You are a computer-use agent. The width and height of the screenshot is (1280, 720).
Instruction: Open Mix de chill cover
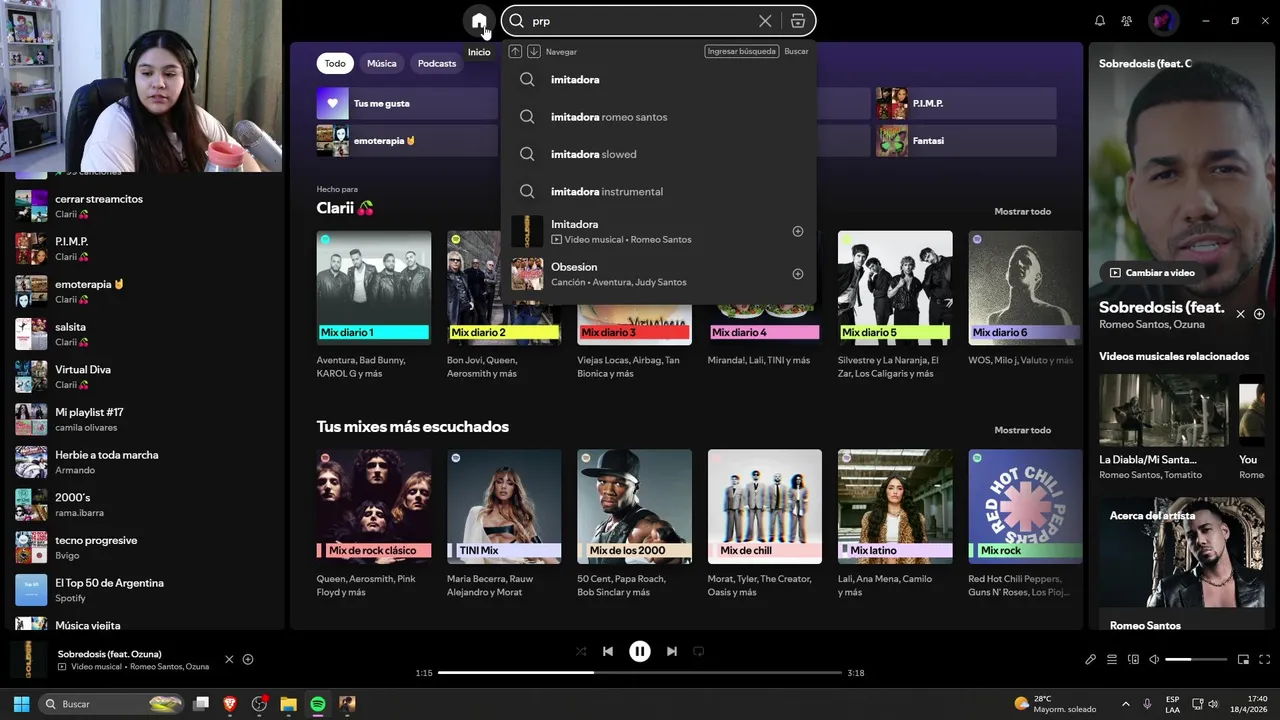point(765,506)
